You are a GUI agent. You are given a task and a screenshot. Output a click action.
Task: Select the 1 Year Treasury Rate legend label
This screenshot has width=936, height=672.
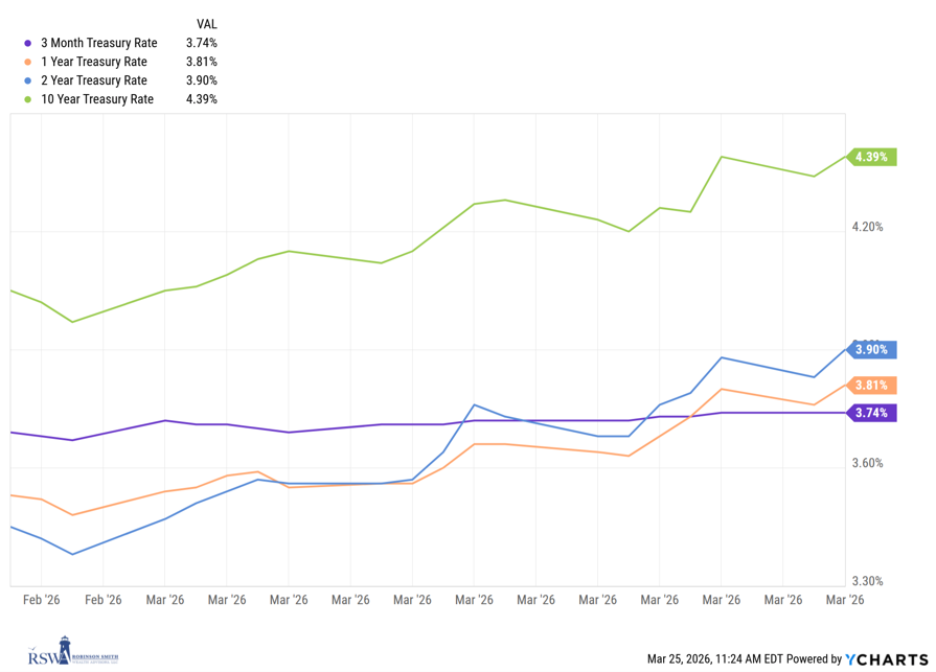[94, 62]
